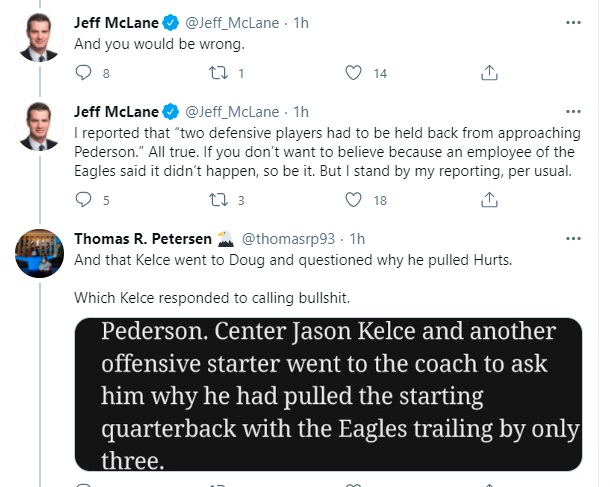Open Thomas R. Petersen's profile avatar
Viewport: 610px width, 487px height.
coord(41,255)
